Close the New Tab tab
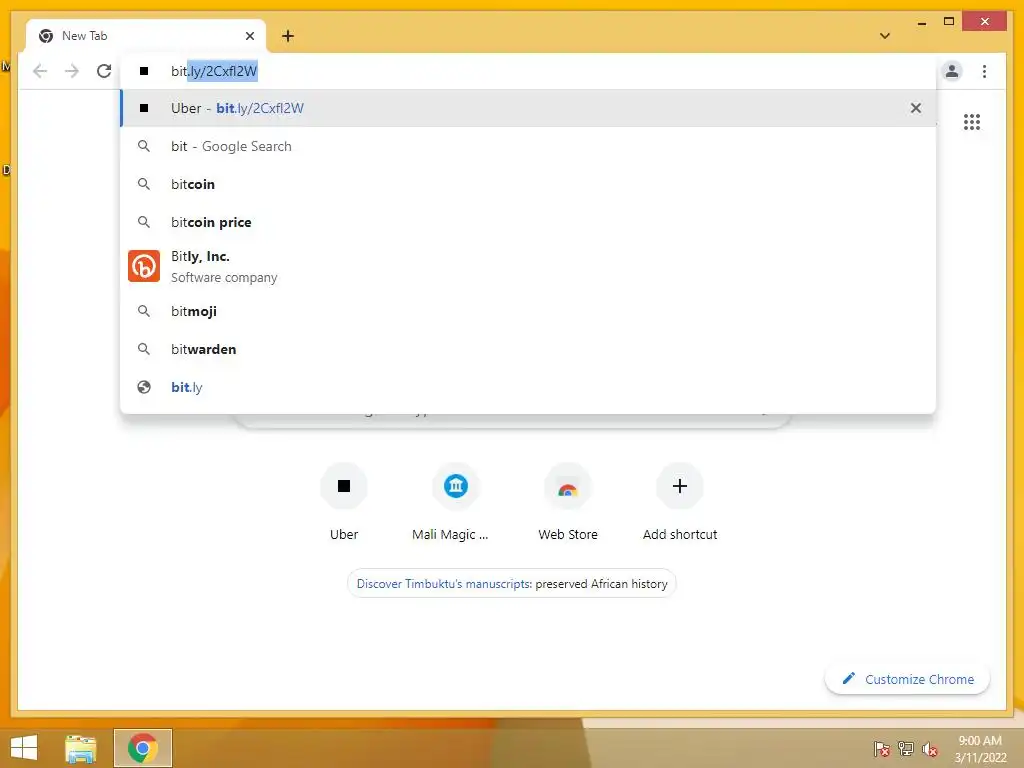This screenshot has width=1024, height=768. click(249, 36)
